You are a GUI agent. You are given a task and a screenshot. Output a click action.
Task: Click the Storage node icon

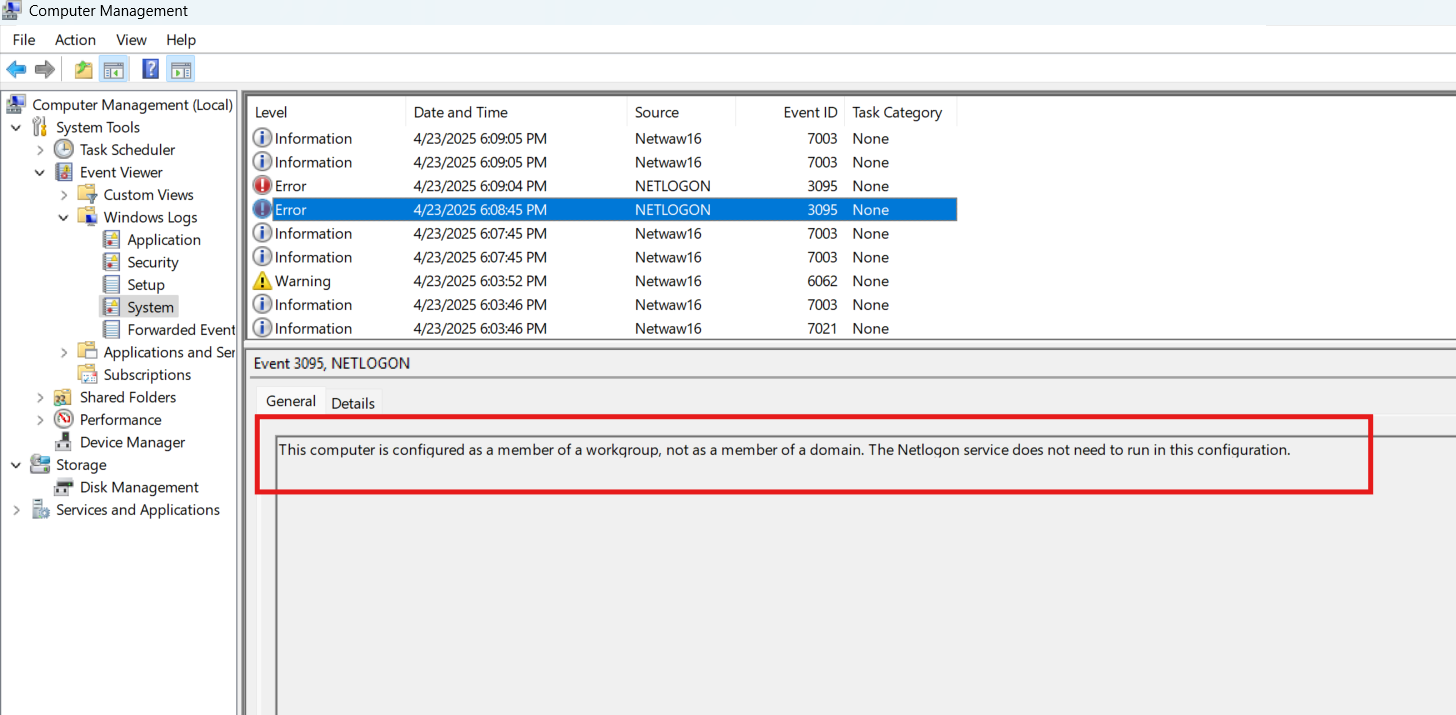point(40,464)
